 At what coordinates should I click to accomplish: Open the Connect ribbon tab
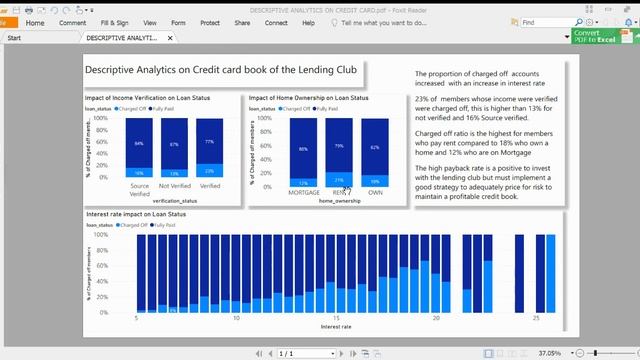point(276,23)
